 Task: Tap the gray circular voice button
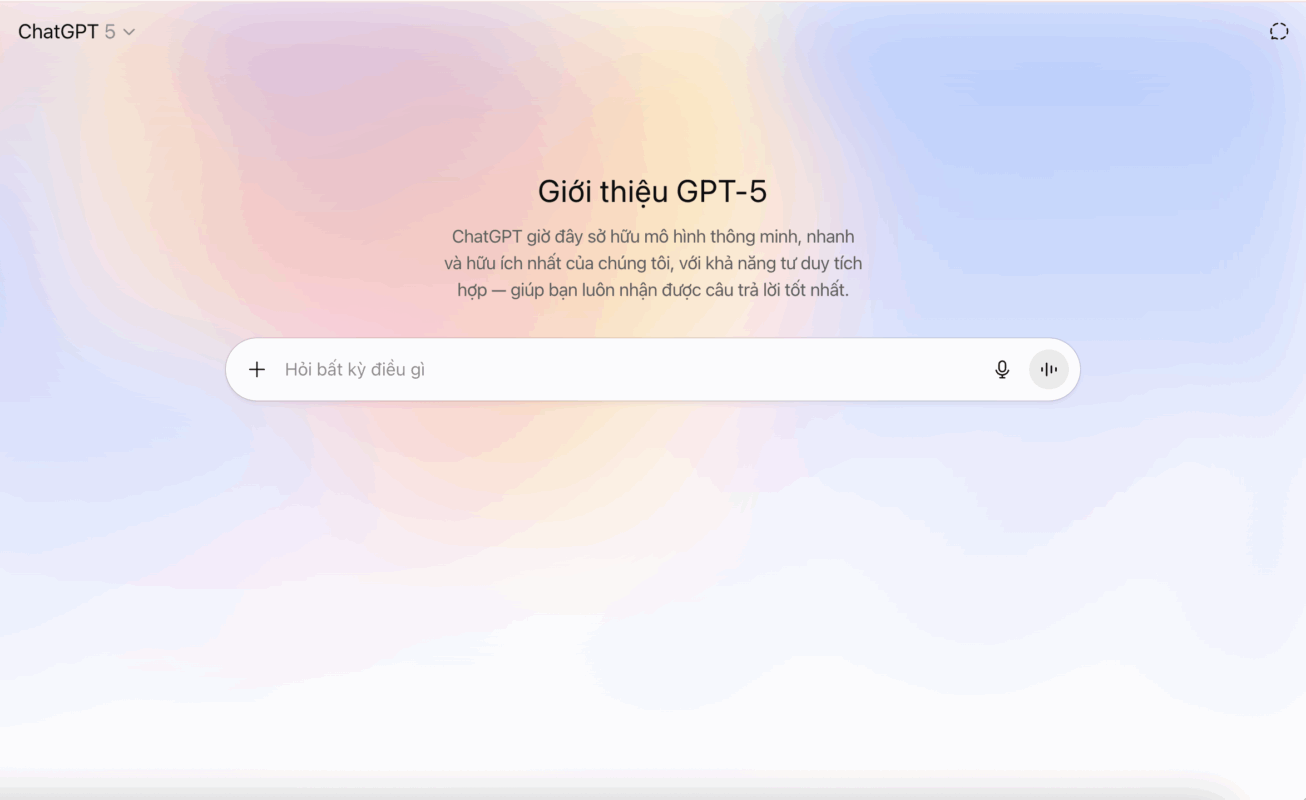1049,370
